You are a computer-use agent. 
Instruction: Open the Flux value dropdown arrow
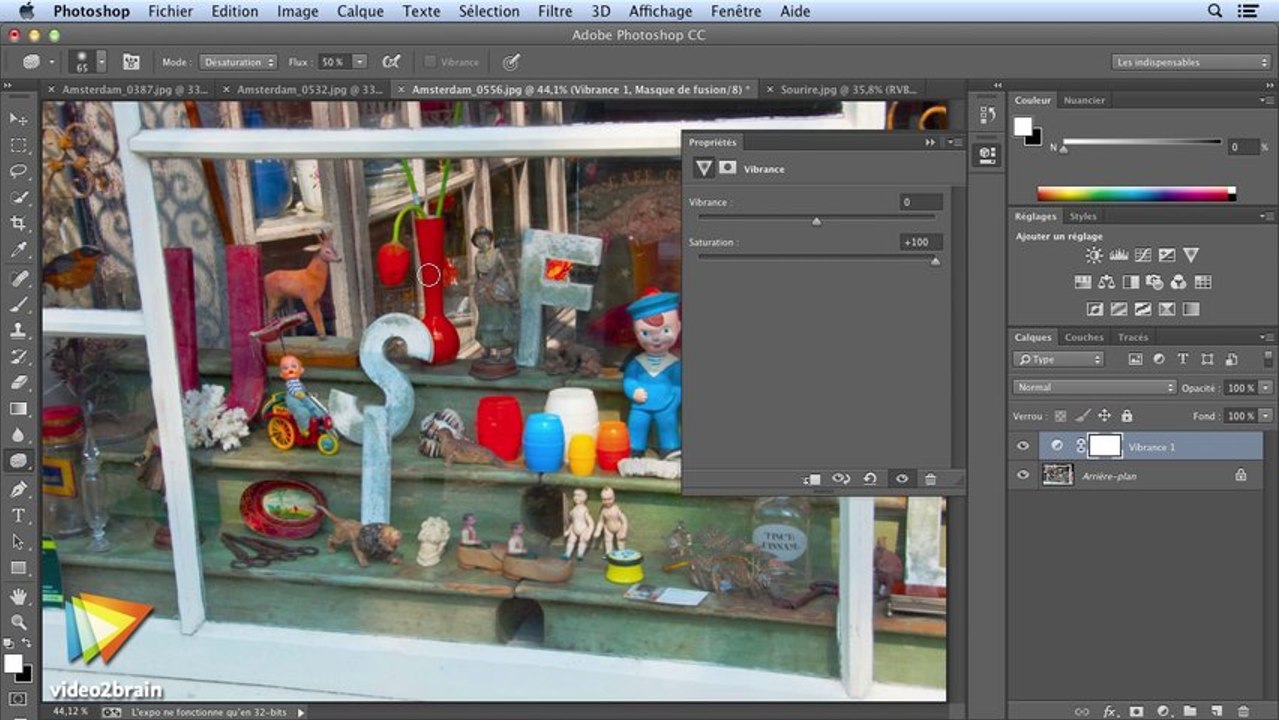coord(359,62)
